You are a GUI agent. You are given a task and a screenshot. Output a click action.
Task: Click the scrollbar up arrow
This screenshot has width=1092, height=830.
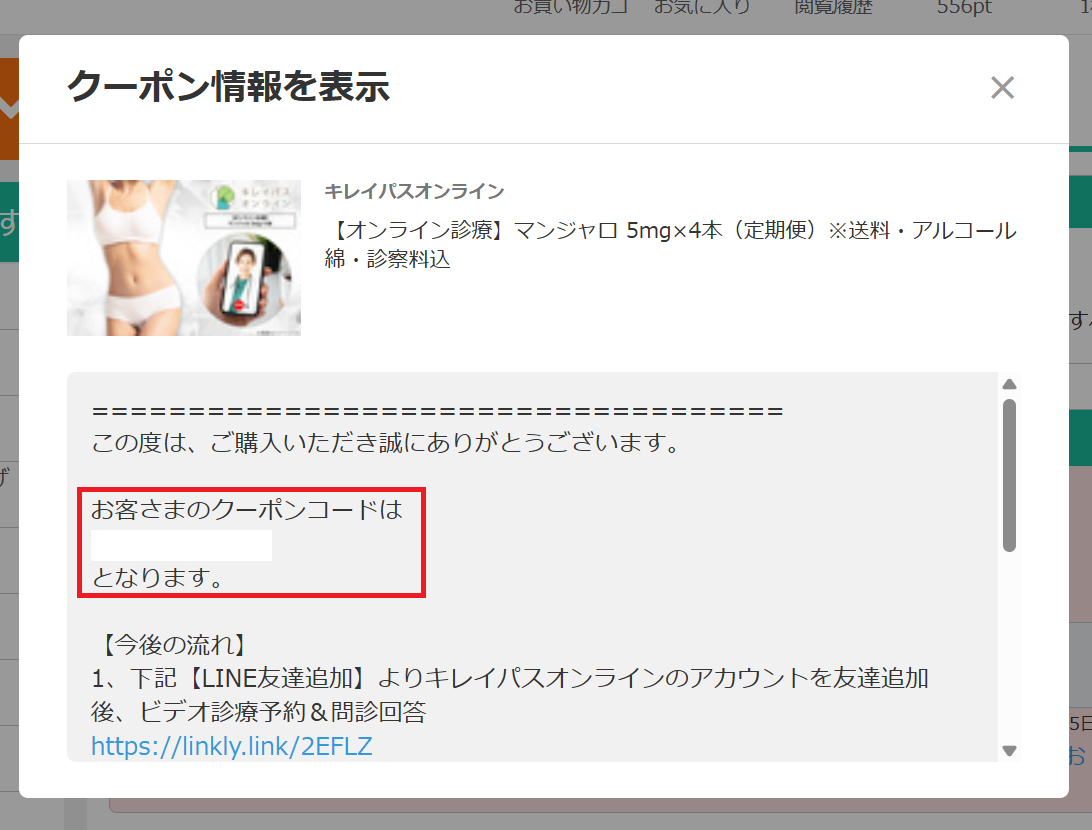point(1009,384)
